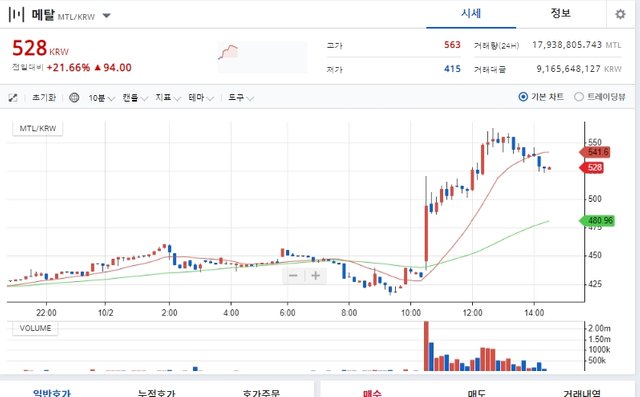
Task: Click the red 528 current price tag
Action: coord(592,168)
